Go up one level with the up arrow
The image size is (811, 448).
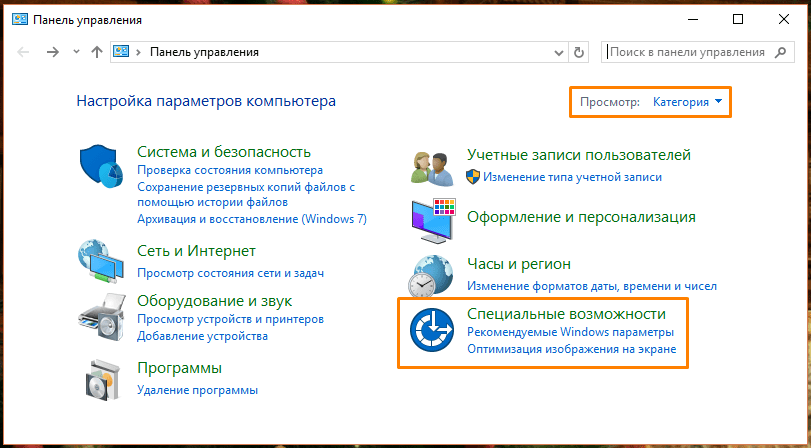pos(97,52)
